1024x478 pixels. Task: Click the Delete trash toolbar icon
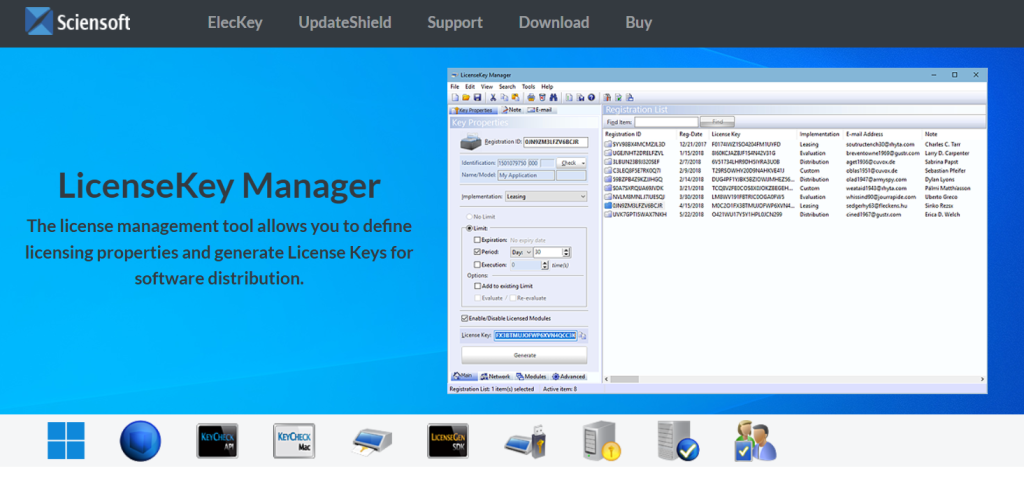pos(542,97)
